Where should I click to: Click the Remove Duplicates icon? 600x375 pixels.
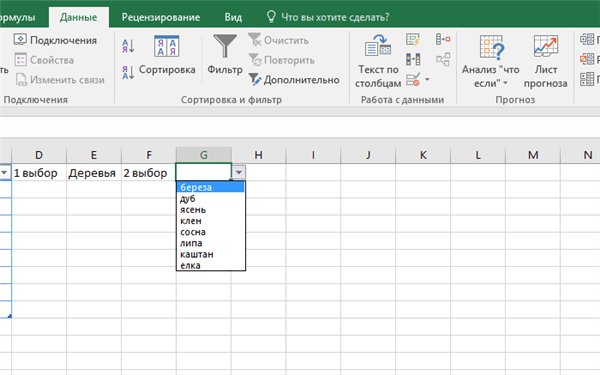point(413,59)
